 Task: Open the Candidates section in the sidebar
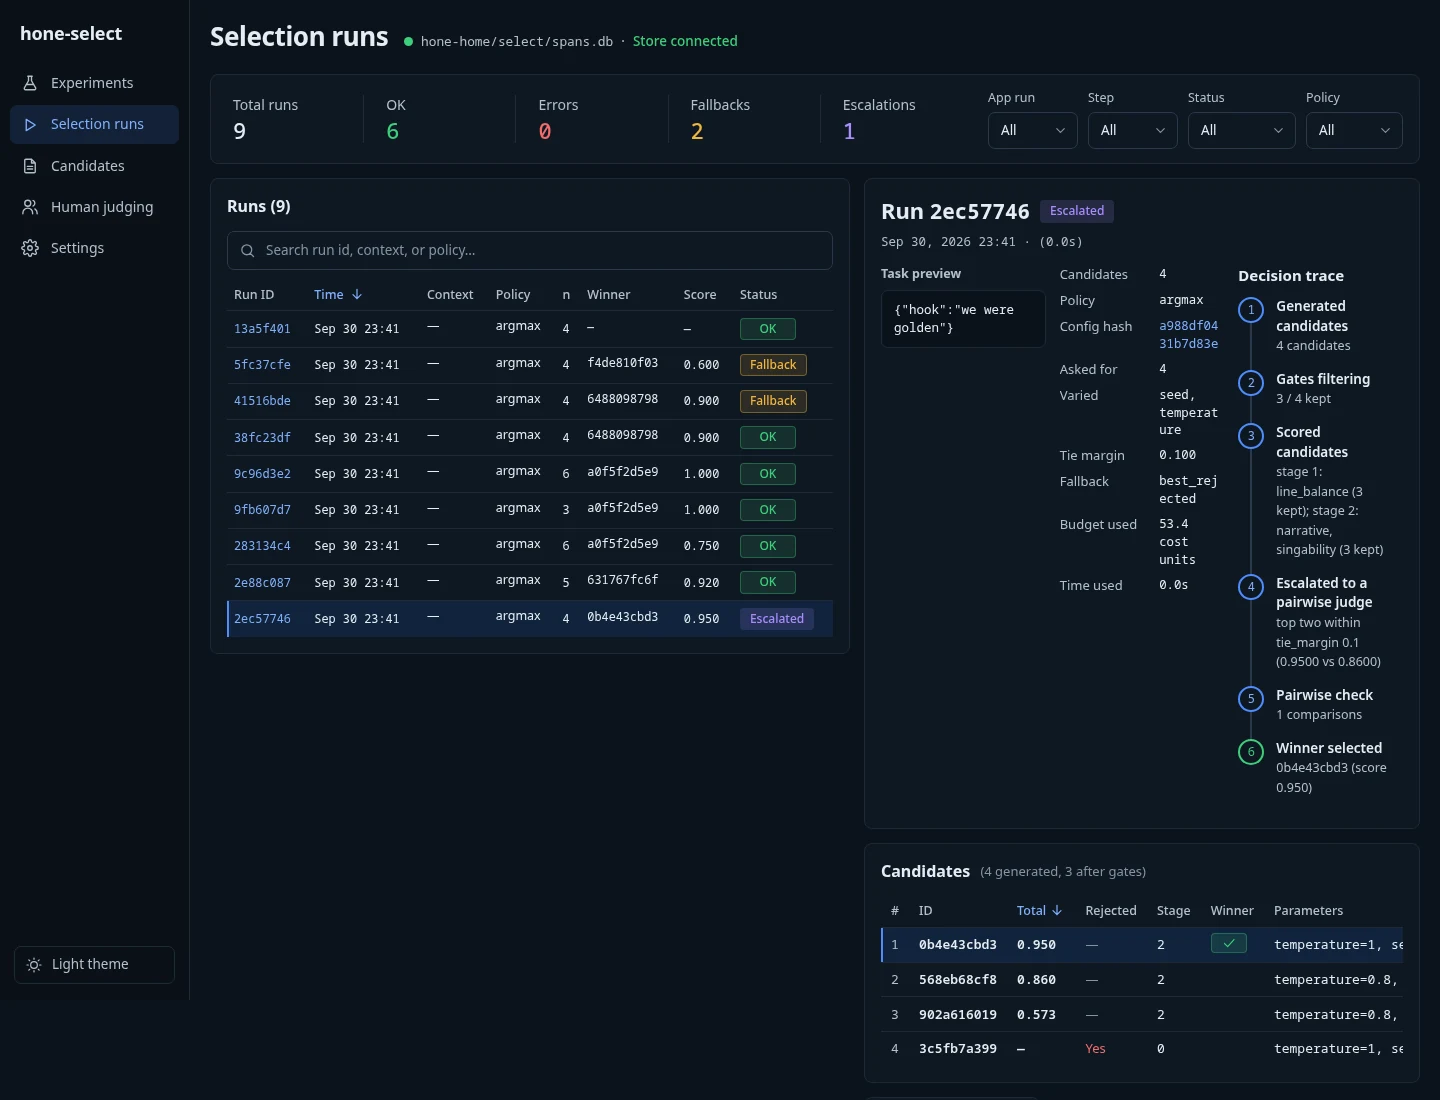pos(94,166)
